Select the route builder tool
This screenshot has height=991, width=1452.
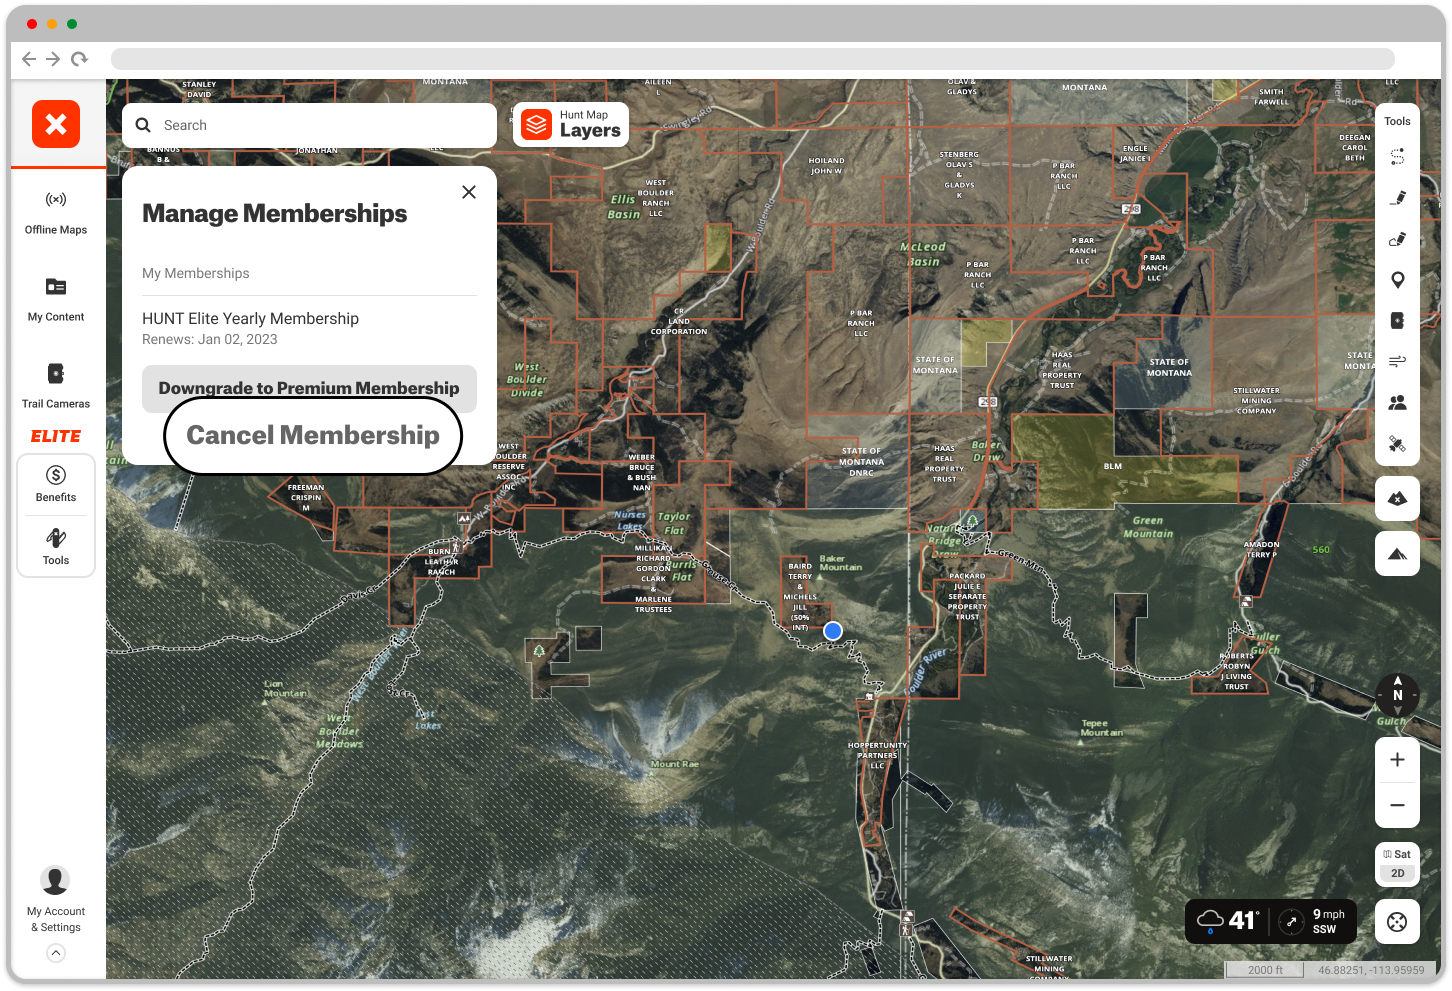1398,157
